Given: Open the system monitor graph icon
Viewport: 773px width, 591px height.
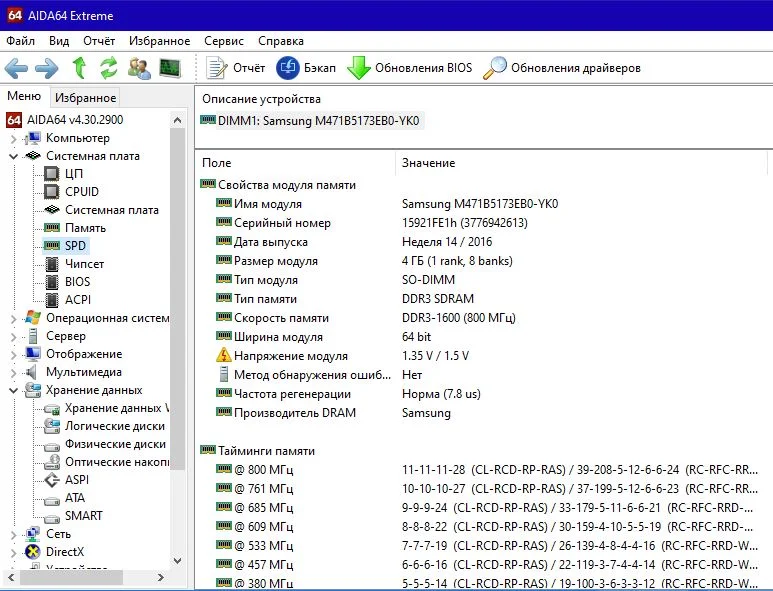Looking at the screenshot, I should click(x=170, y=68).
